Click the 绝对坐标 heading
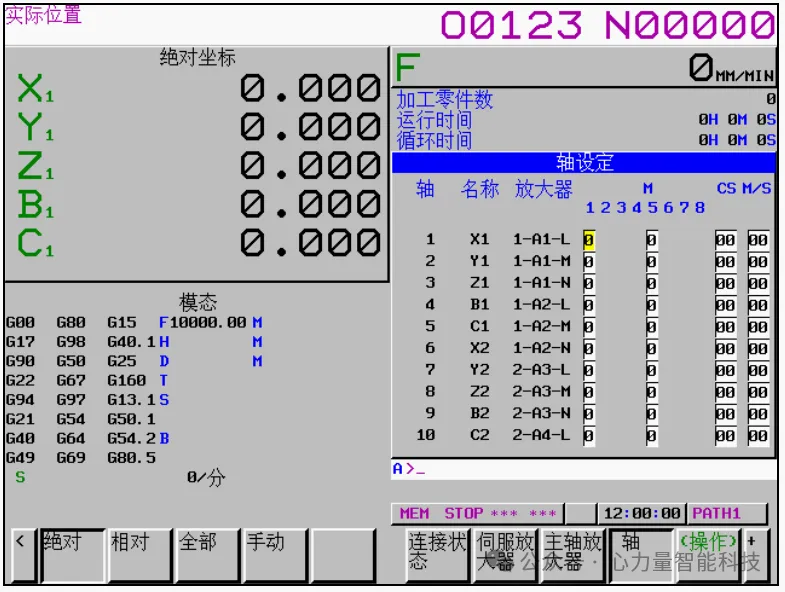 pos(197,58)
